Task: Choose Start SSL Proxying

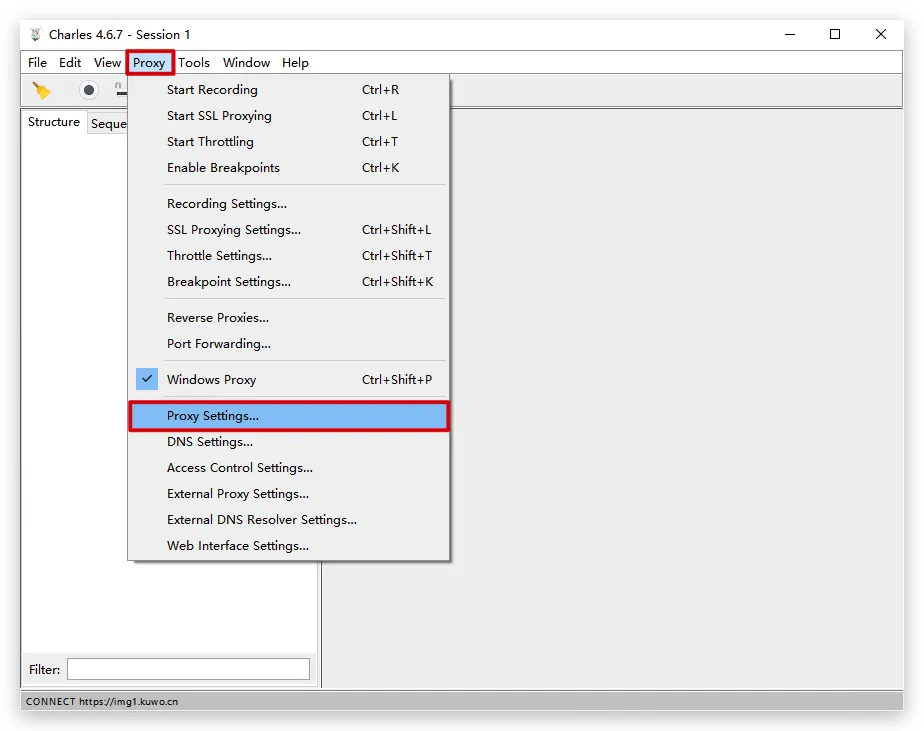Action: click(219, 116)
